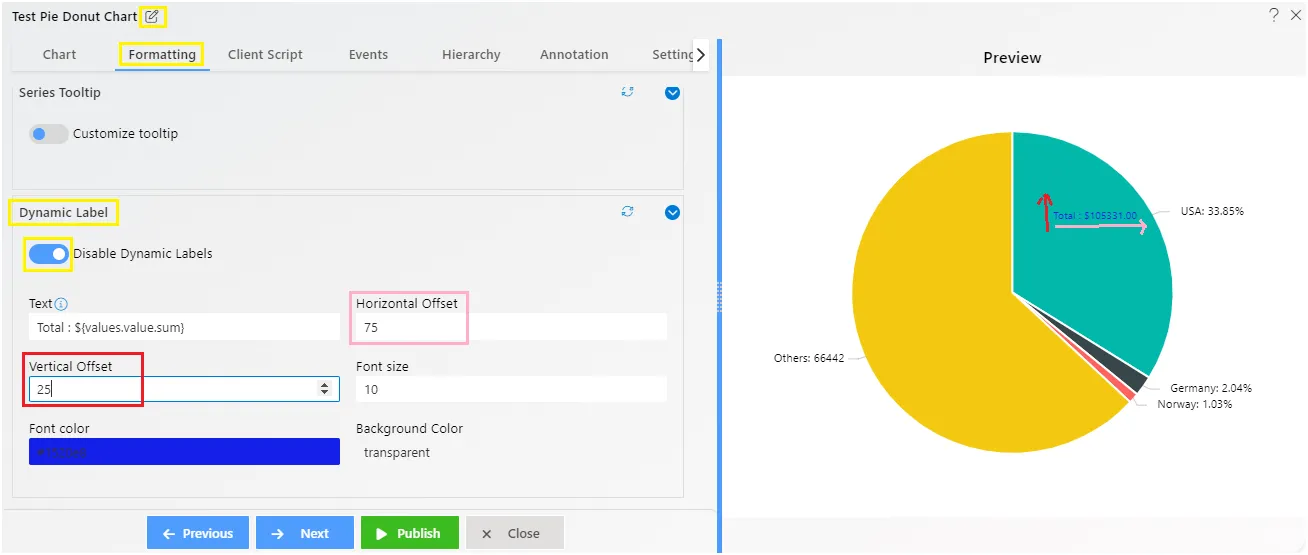Close the chart dialog window
1308x555 pixels.
pos(1296,15)
